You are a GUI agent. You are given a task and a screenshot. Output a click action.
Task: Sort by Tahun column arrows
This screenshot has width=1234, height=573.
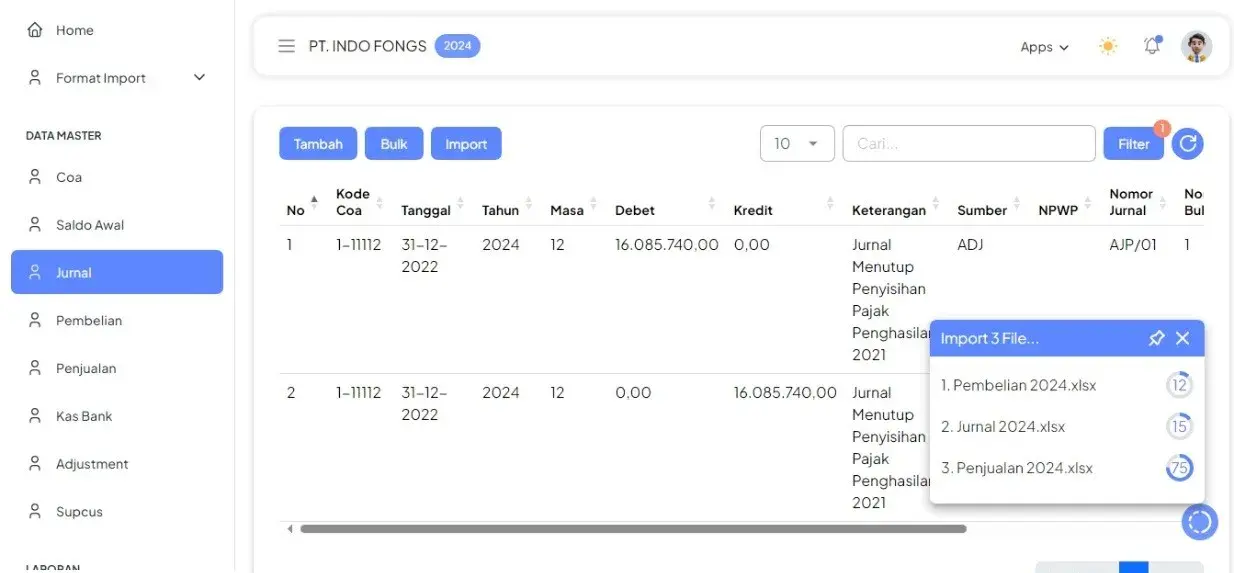tap(529, 203)
